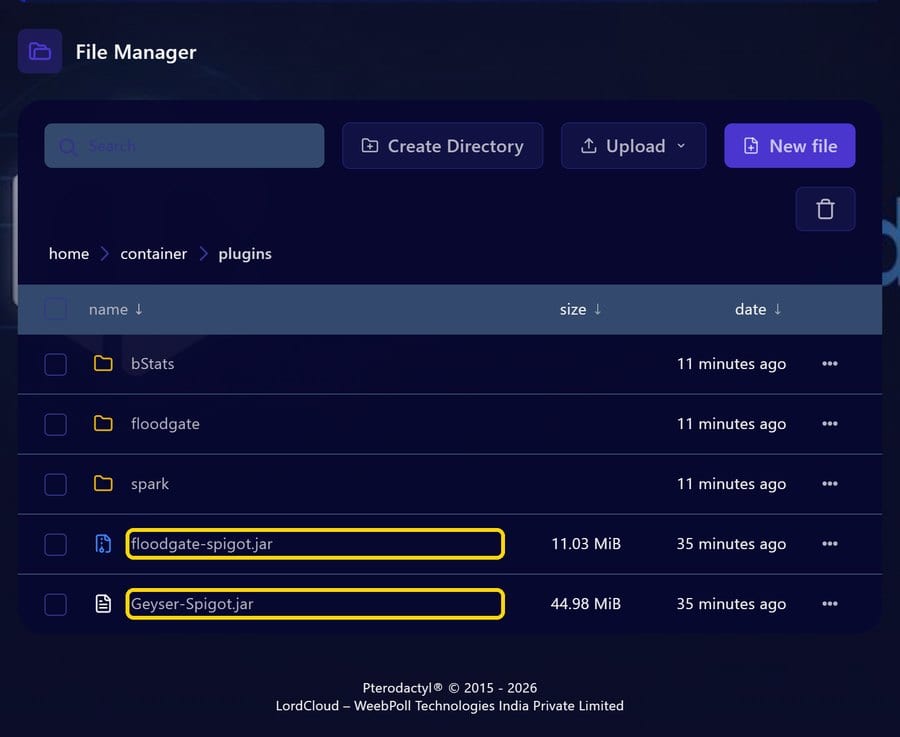Check the spark row checkbox
900x737 pixels.
(56, 484)
